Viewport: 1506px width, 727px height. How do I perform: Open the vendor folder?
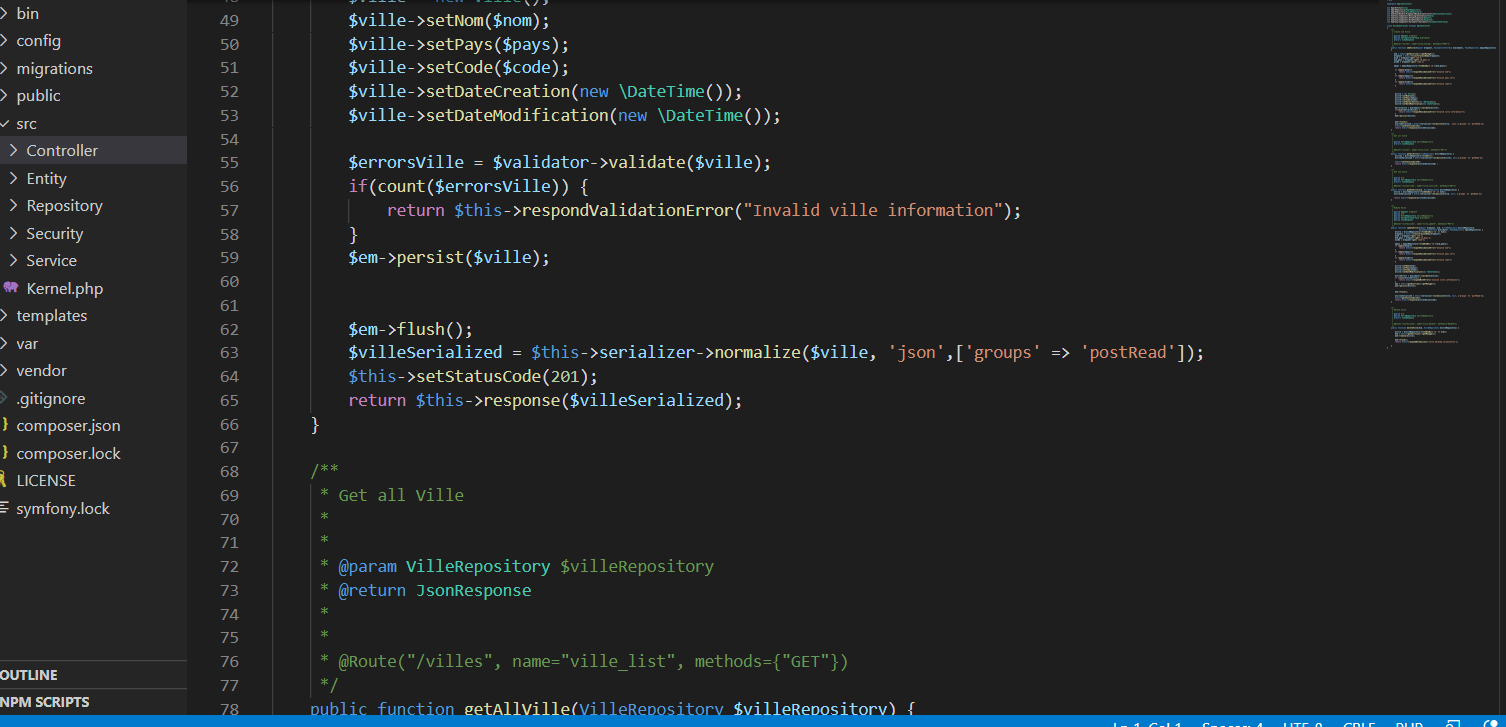41,370
